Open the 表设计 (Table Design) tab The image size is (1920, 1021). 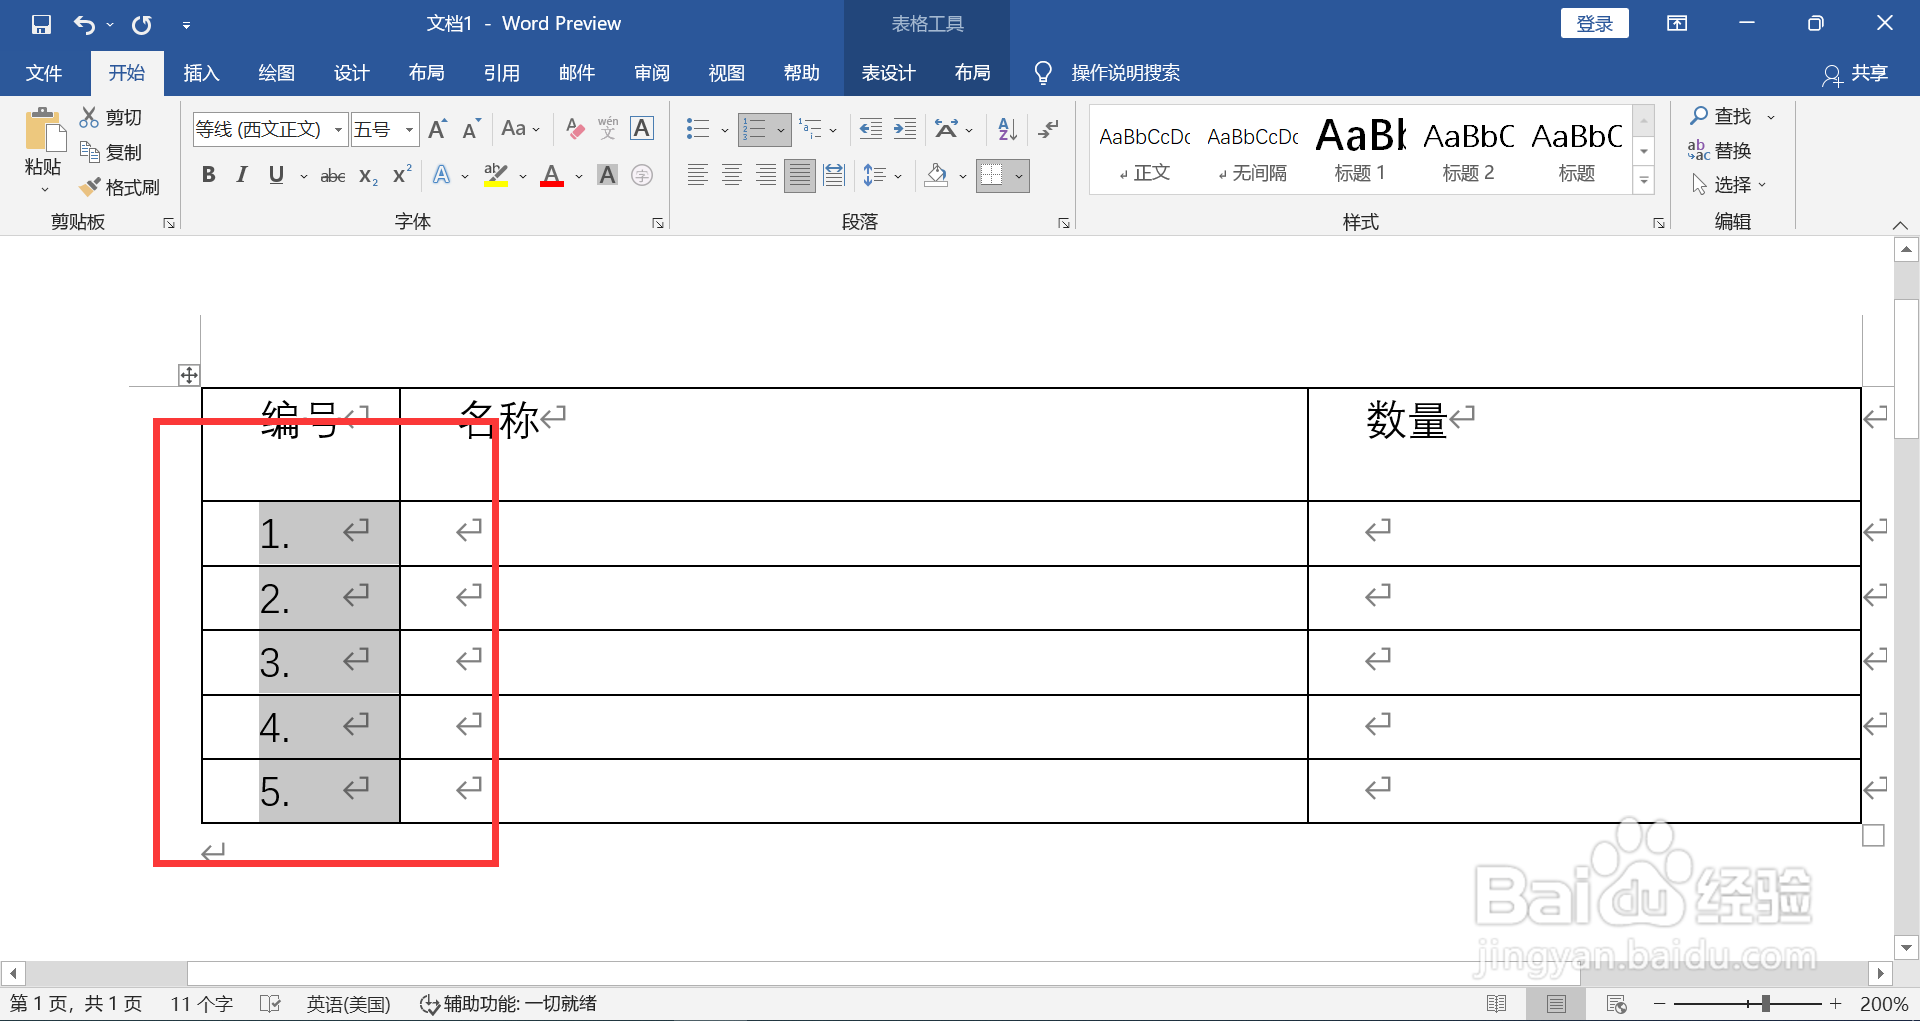coord(888,72)
